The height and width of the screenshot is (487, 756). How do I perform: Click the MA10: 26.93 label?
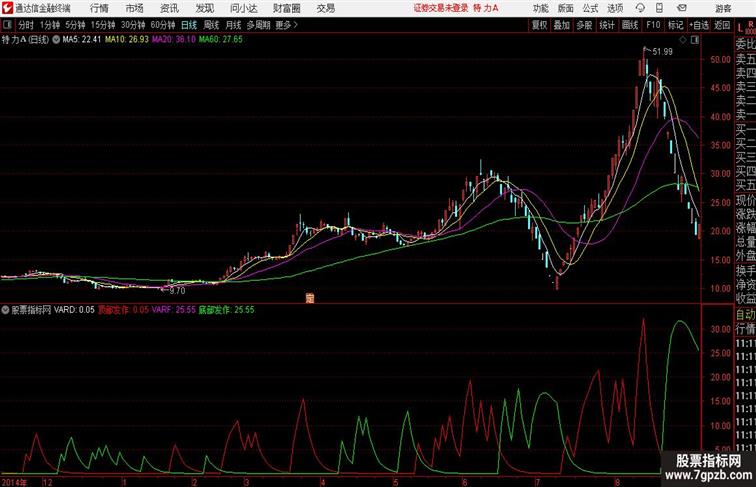[127, 40]
